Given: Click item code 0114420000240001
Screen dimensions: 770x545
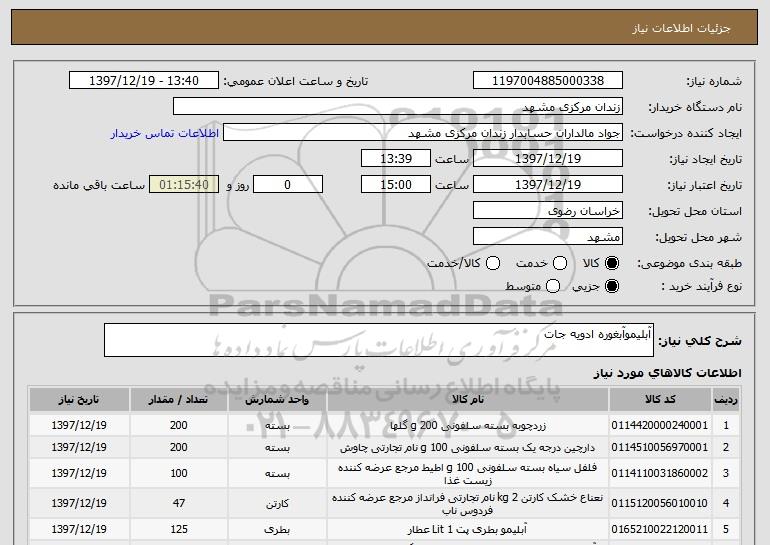Looking at the screenshot, I should [660, 425].
